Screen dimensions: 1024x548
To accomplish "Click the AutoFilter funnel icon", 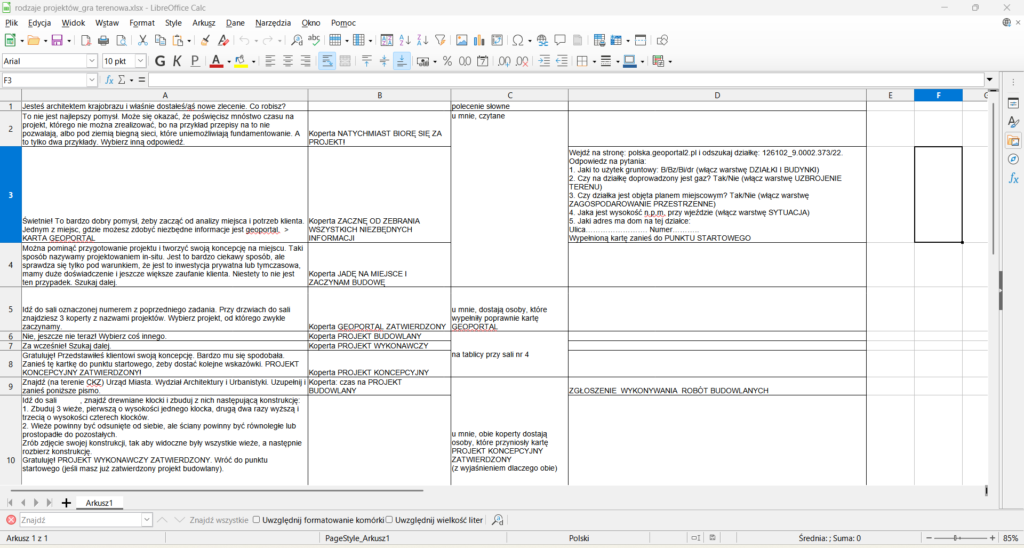I will coord(440,40).
